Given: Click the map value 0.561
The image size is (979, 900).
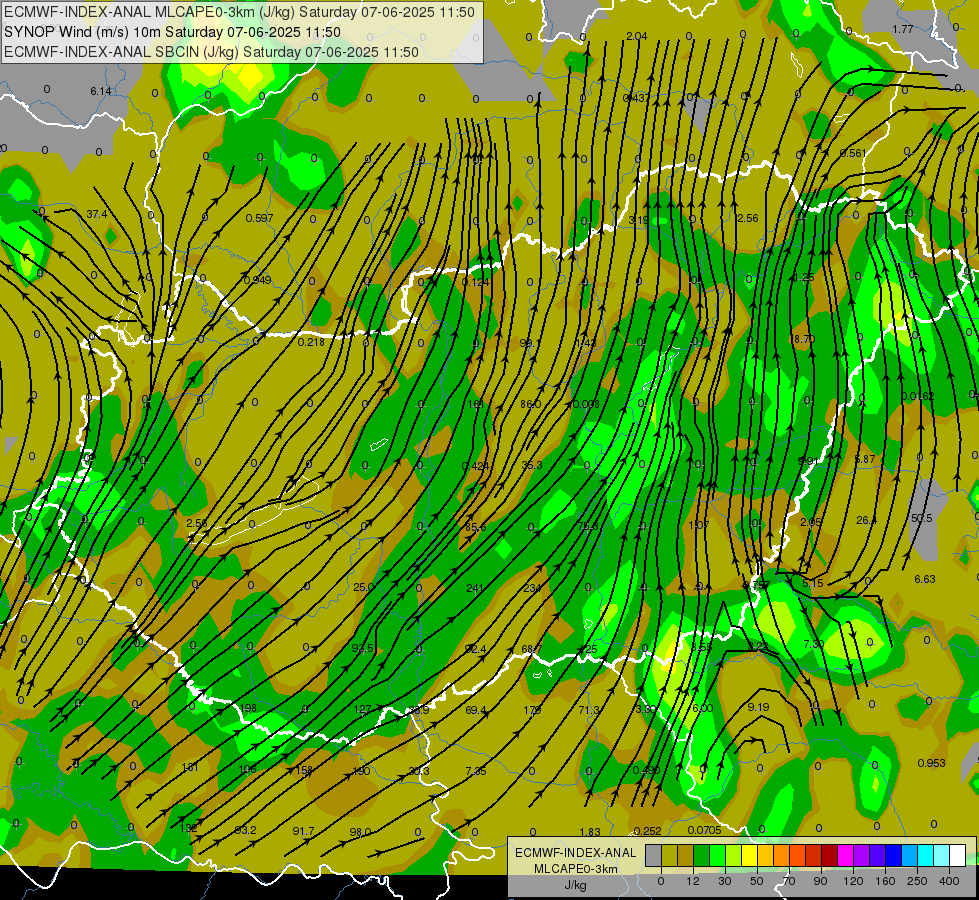Looking at the screenshot, I should point(853,153).
